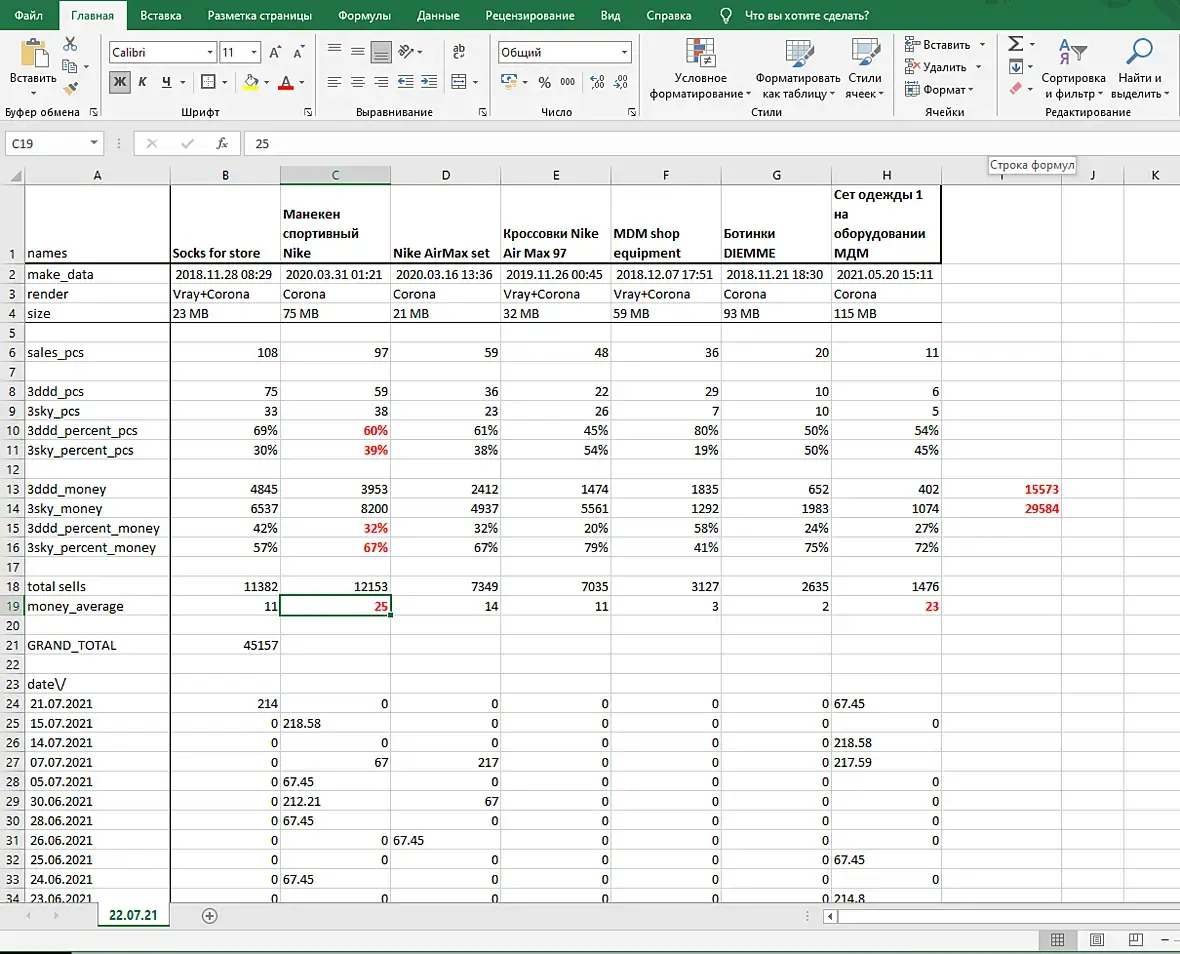Increase decimal places
The width and height of the screenshot is (1180, 954).
[x=598, y=82]
